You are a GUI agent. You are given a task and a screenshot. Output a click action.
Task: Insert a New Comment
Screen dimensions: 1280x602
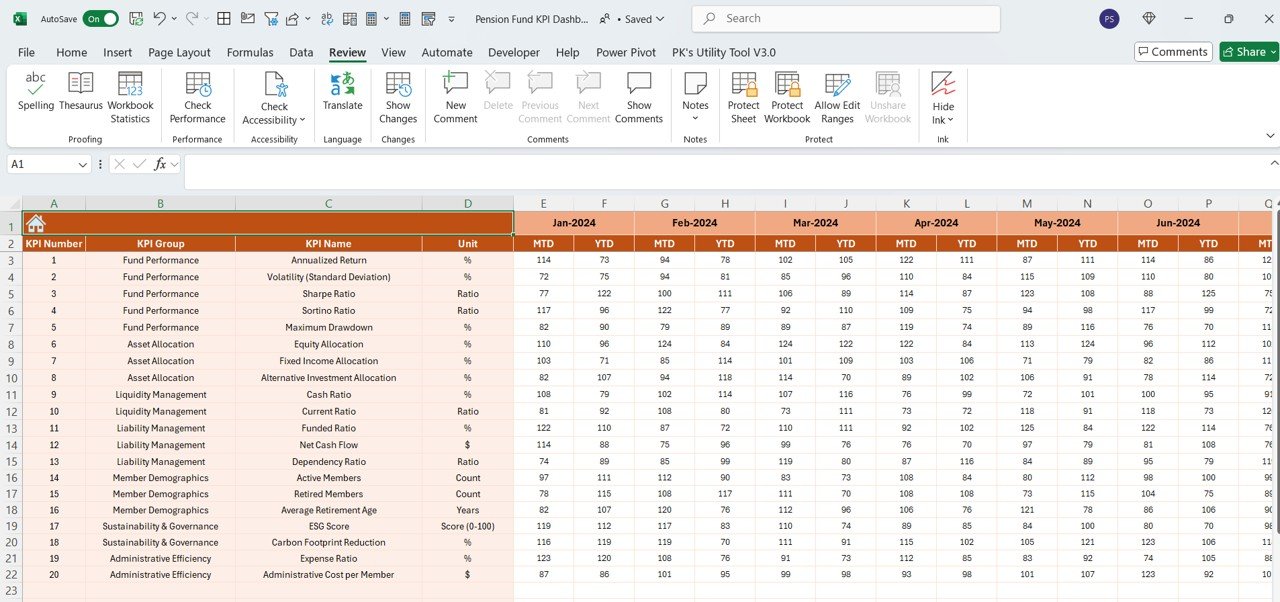pos(455,98)
